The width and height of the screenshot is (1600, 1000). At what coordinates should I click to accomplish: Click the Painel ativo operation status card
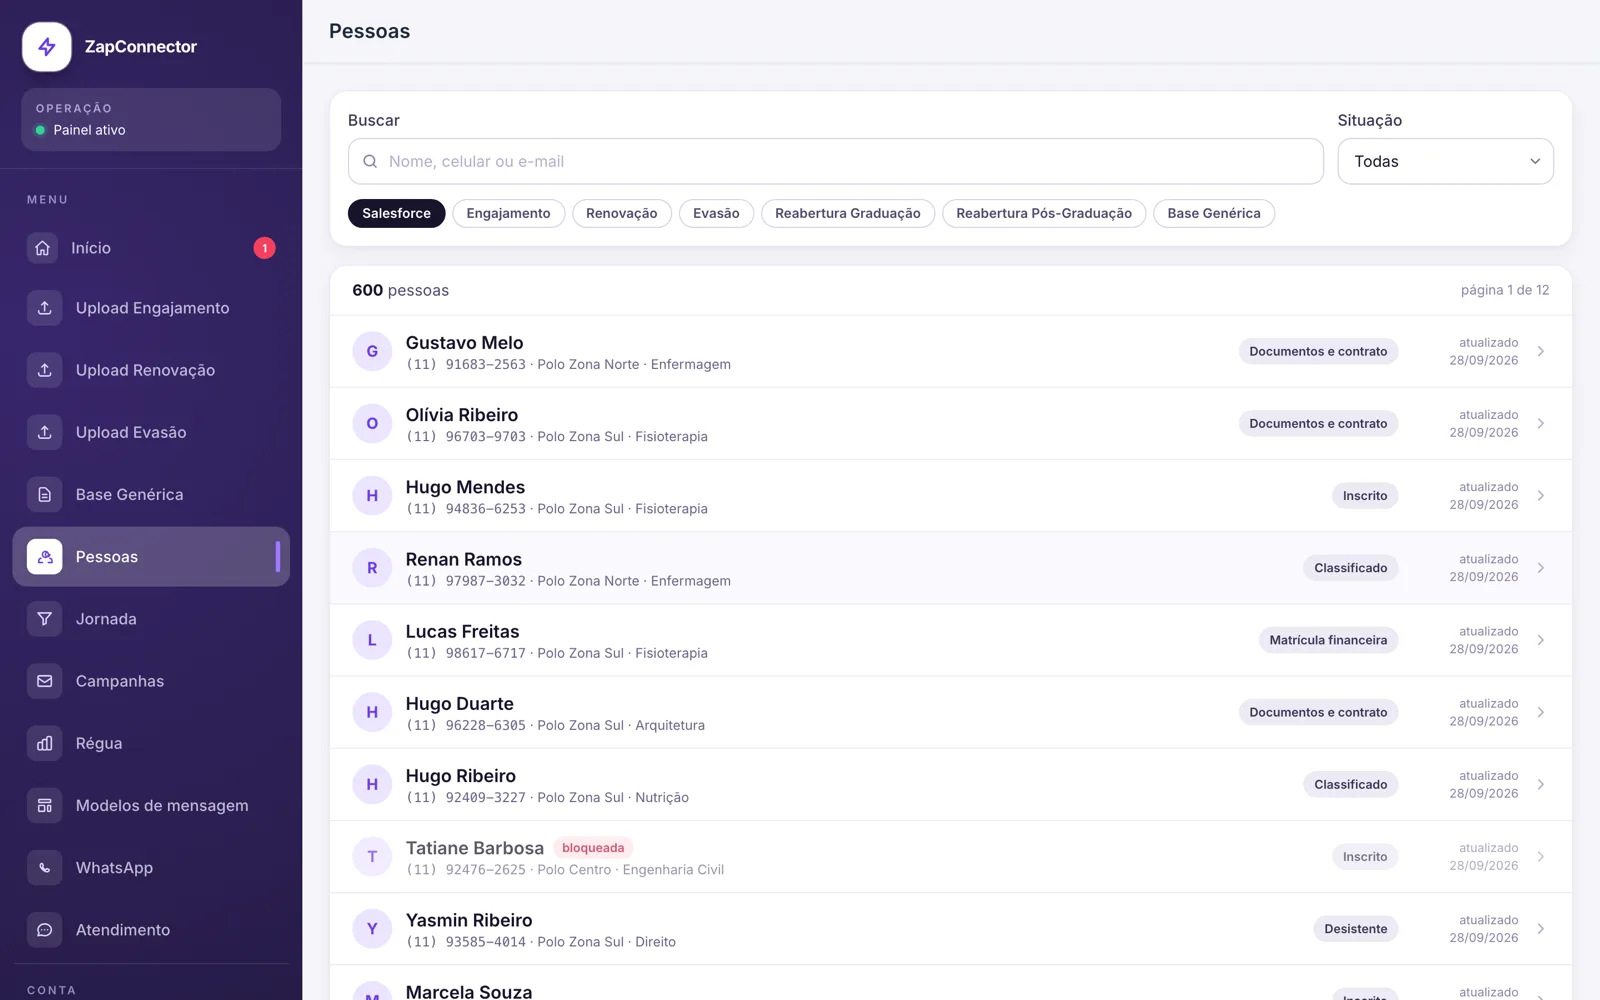(x=151, y=119)
